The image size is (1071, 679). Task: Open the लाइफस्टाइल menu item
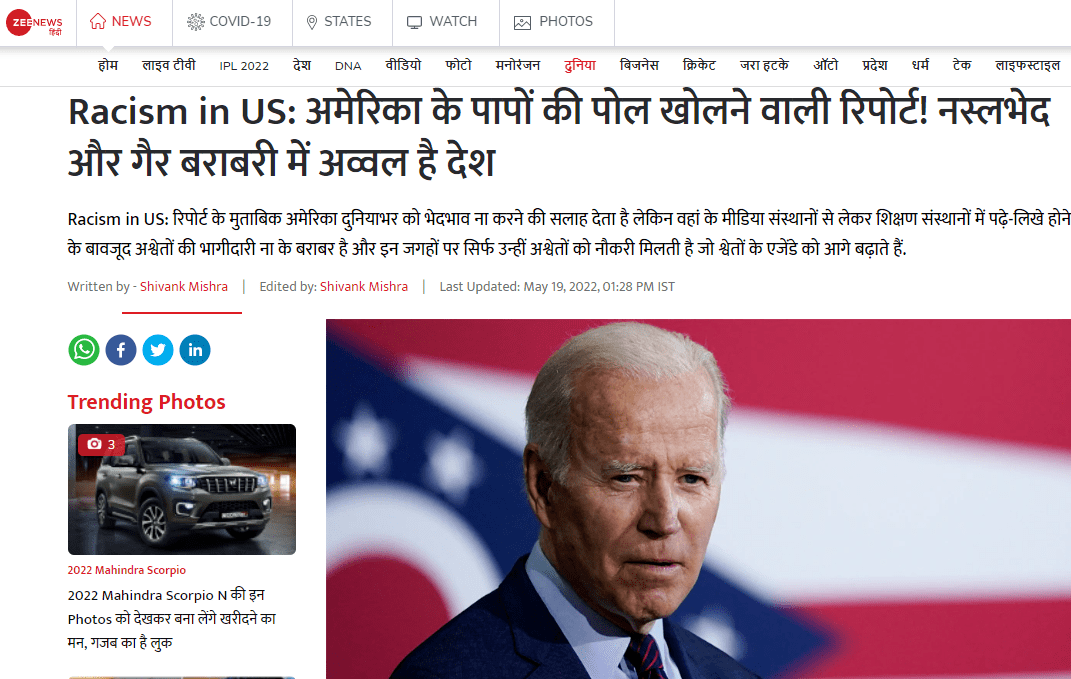[x=1027, y=66]
